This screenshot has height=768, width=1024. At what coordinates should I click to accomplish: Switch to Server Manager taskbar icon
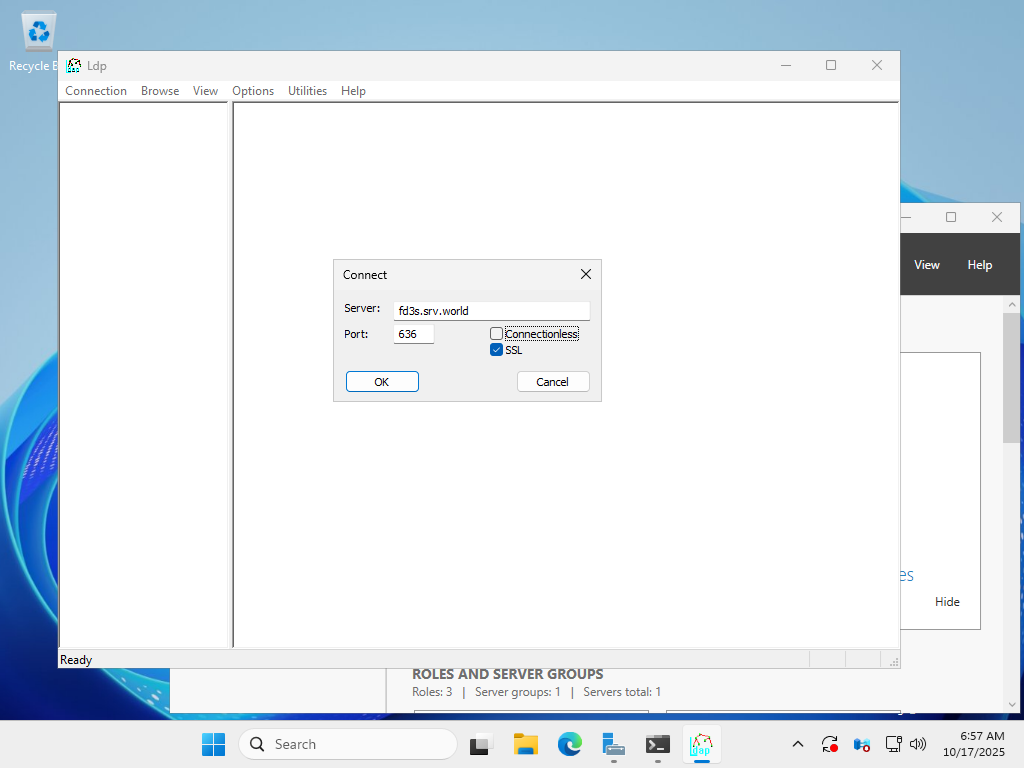pyautogui.click(x=614, y=744)
